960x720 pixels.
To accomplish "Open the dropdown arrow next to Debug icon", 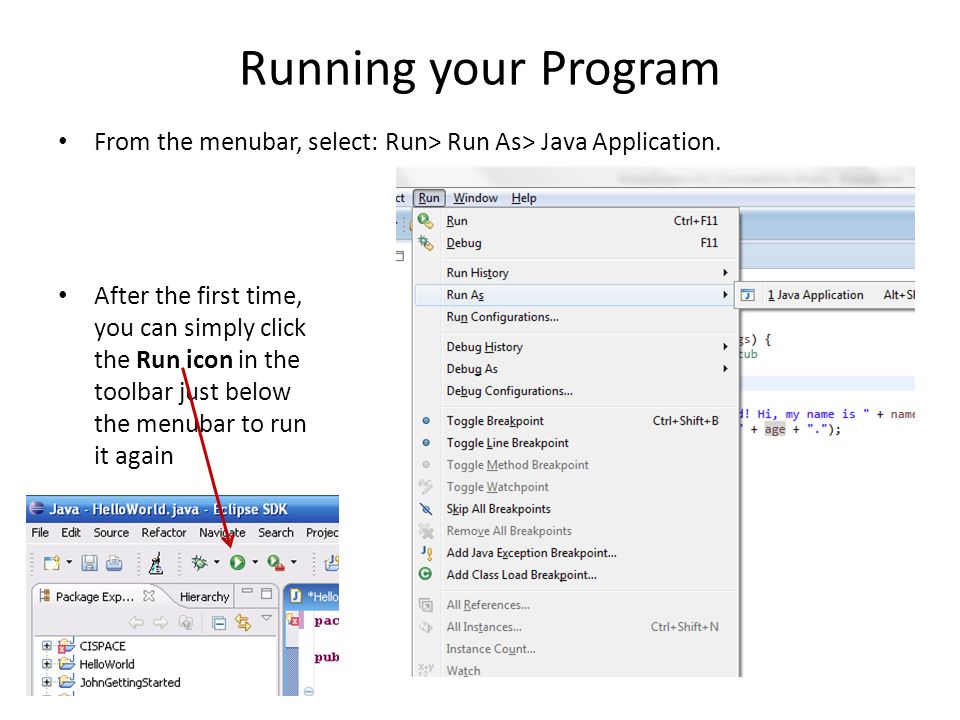I will [216, 561].
